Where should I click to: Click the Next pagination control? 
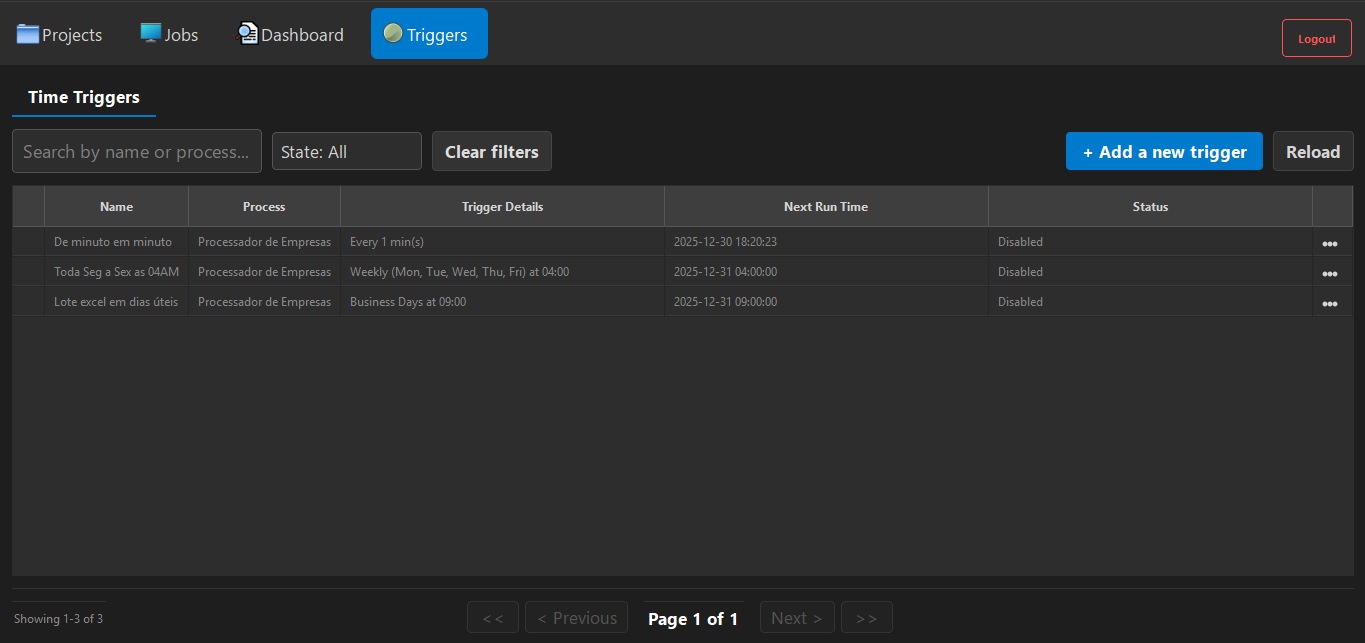point(796,617)
